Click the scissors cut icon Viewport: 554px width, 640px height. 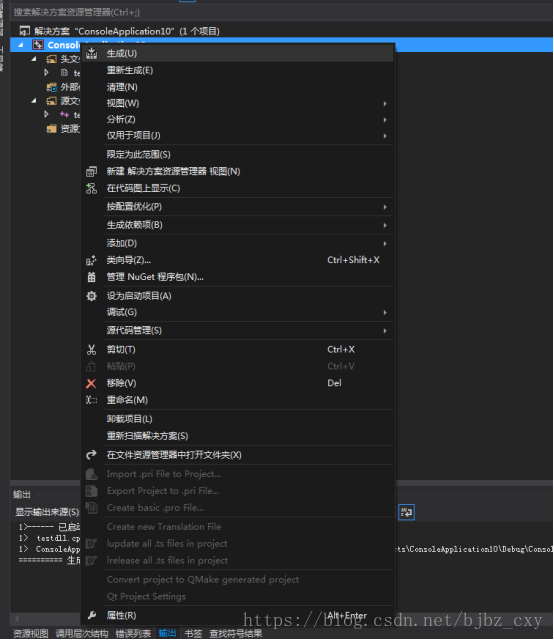tap(91, 349)
